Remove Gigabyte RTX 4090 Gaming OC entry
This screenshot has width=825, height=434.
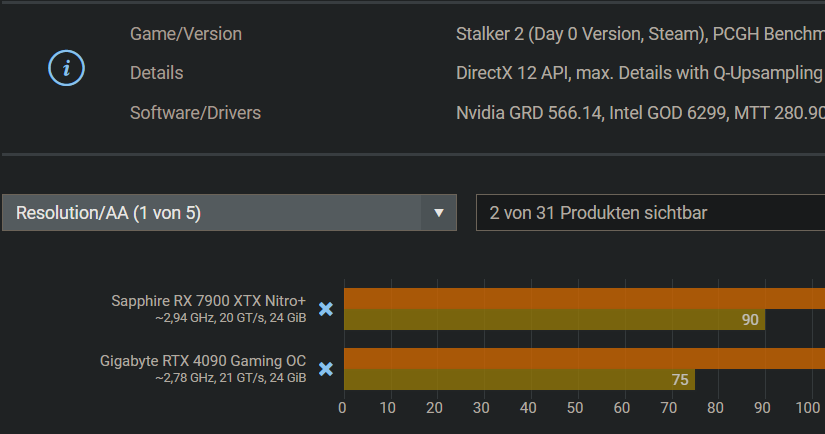tap(325, 370)
